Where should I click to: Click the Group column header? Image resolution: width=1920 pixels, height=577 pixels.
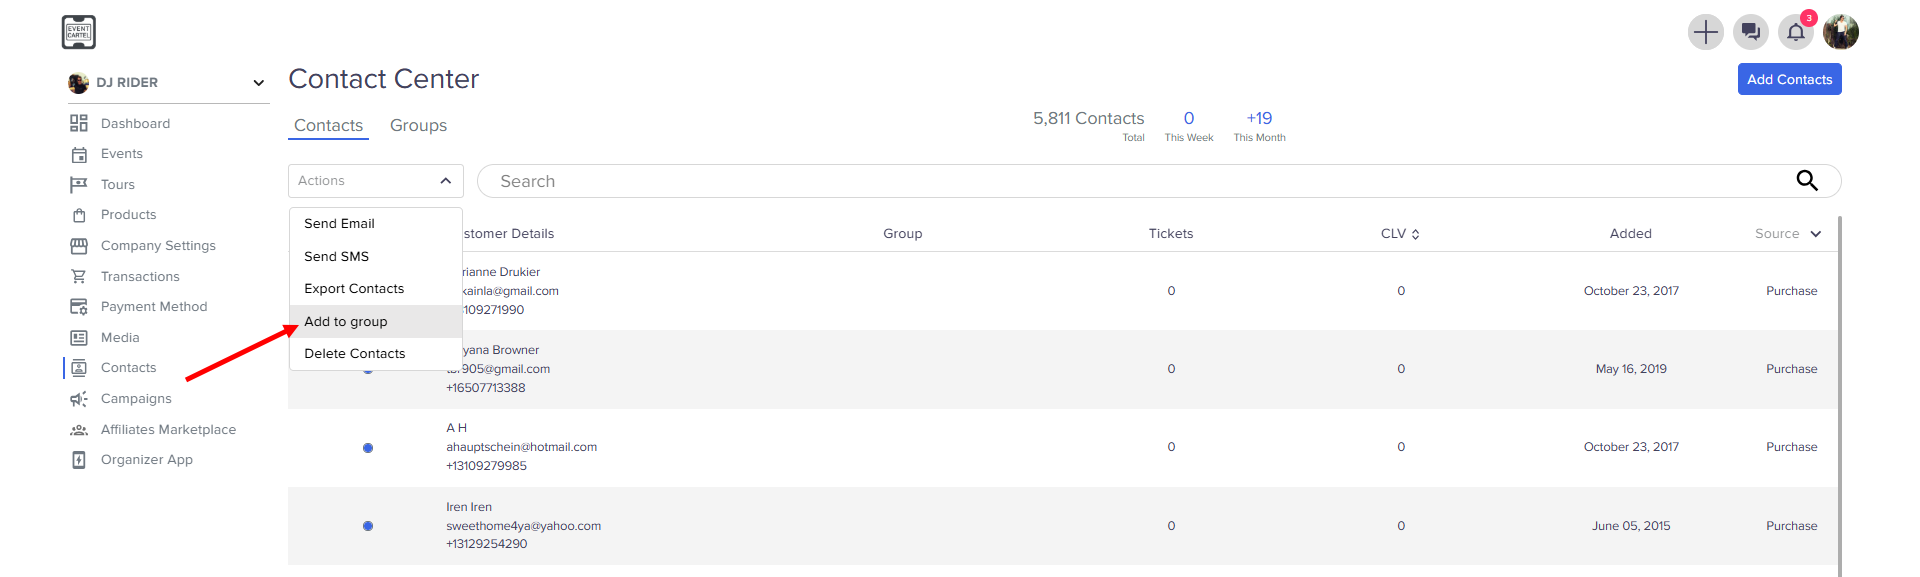pos(902,234)
